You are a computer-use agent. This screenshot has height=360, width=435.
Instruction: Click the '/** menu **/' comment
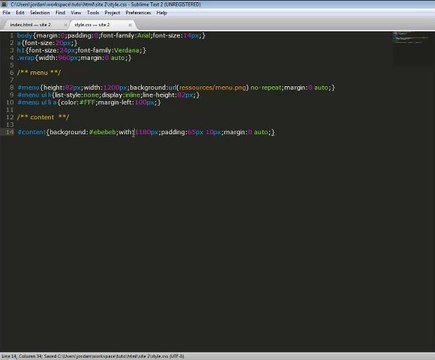[x=39, y=73]
